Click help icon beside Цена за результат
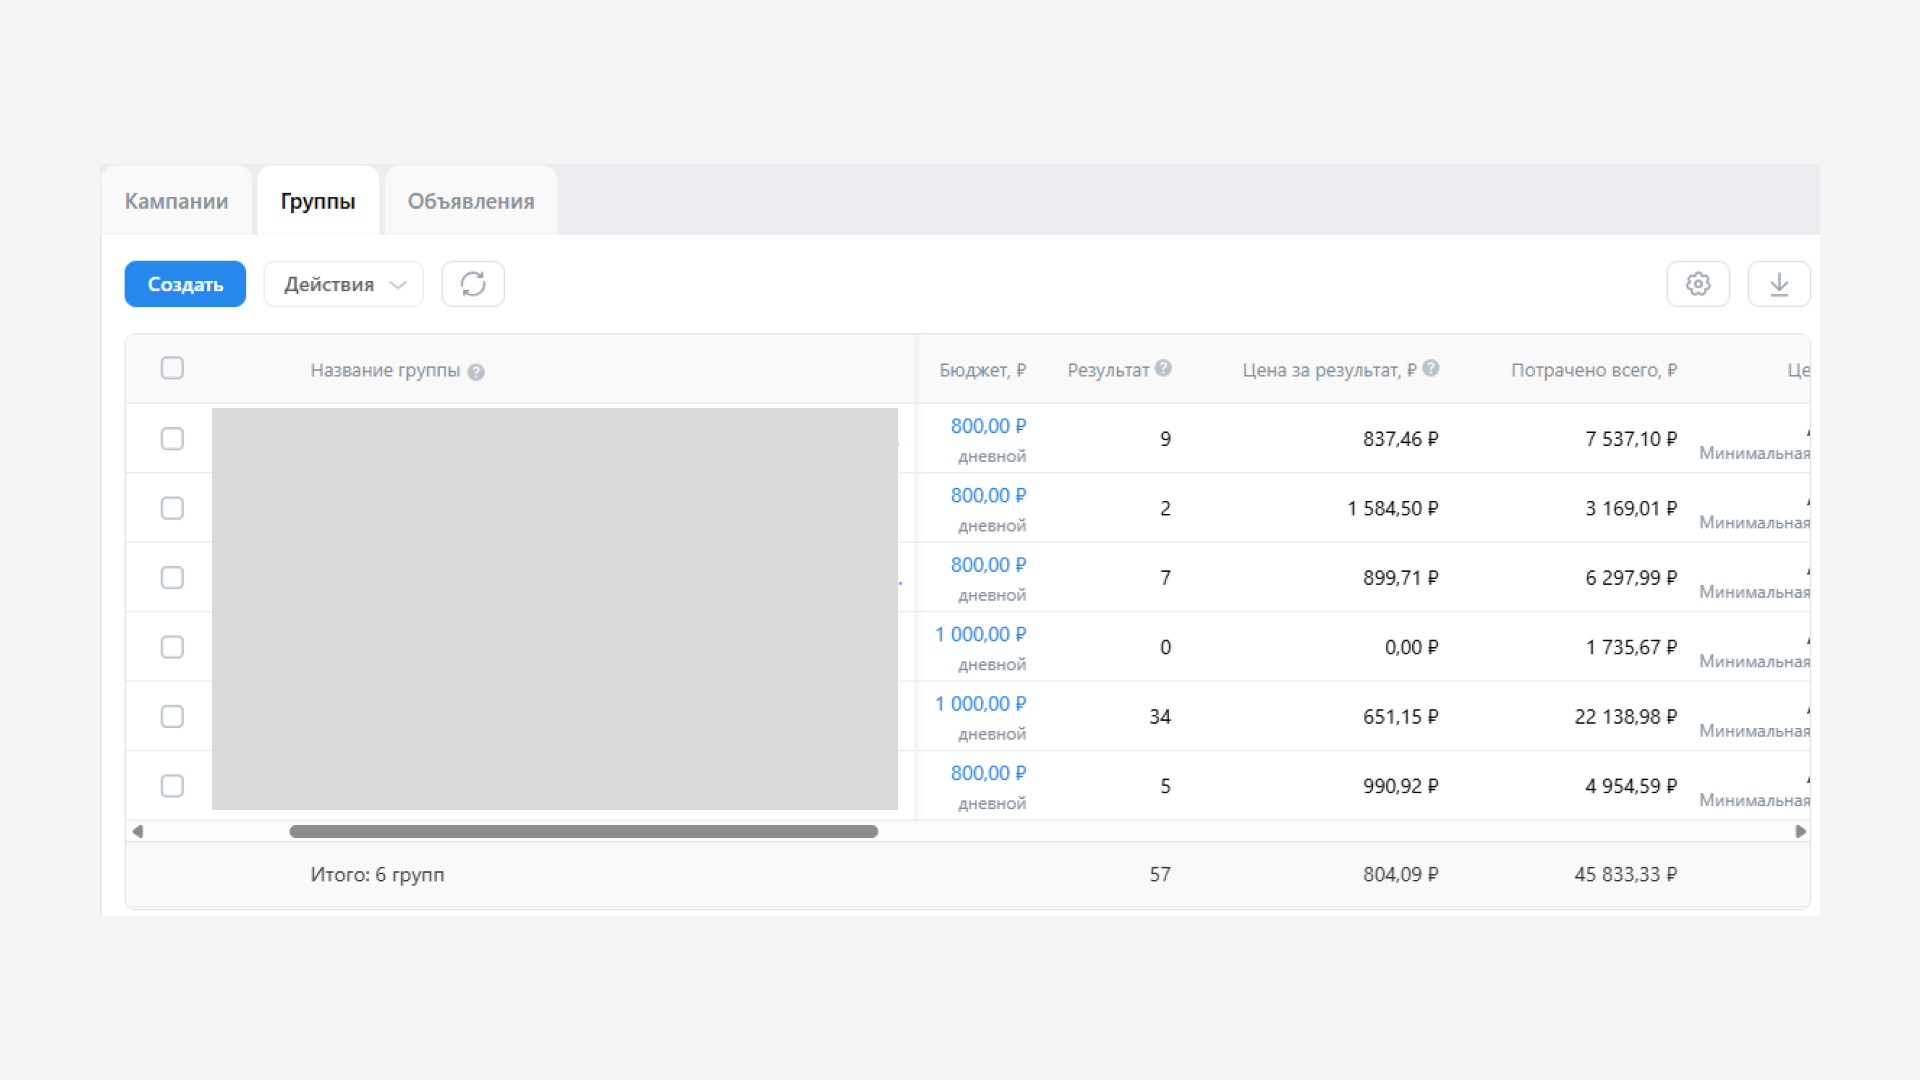 (x=1430, y=368)
